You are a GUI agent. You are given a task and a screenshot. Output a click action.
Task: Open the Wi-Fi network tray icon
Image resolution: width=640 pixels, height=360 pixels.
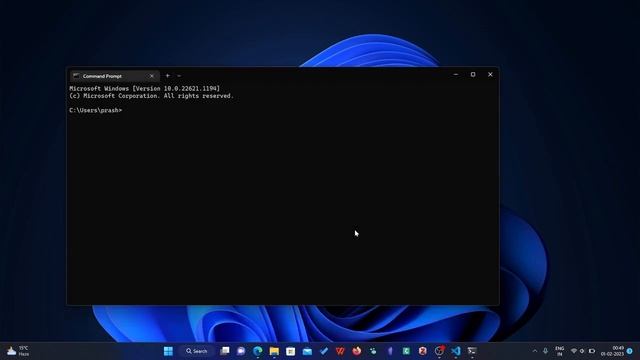point(574,351)
